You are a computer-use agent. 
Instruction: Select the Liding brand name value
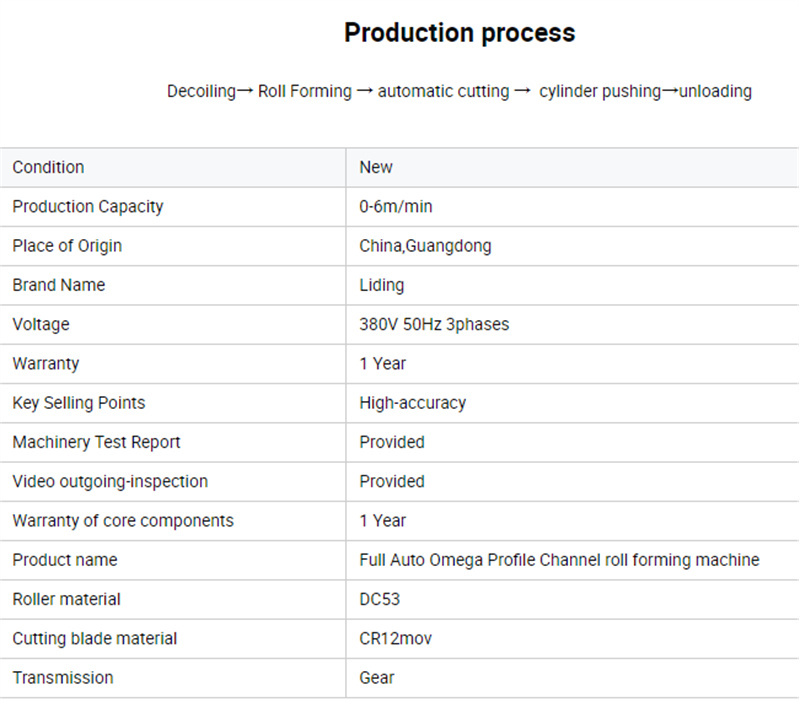382,285
